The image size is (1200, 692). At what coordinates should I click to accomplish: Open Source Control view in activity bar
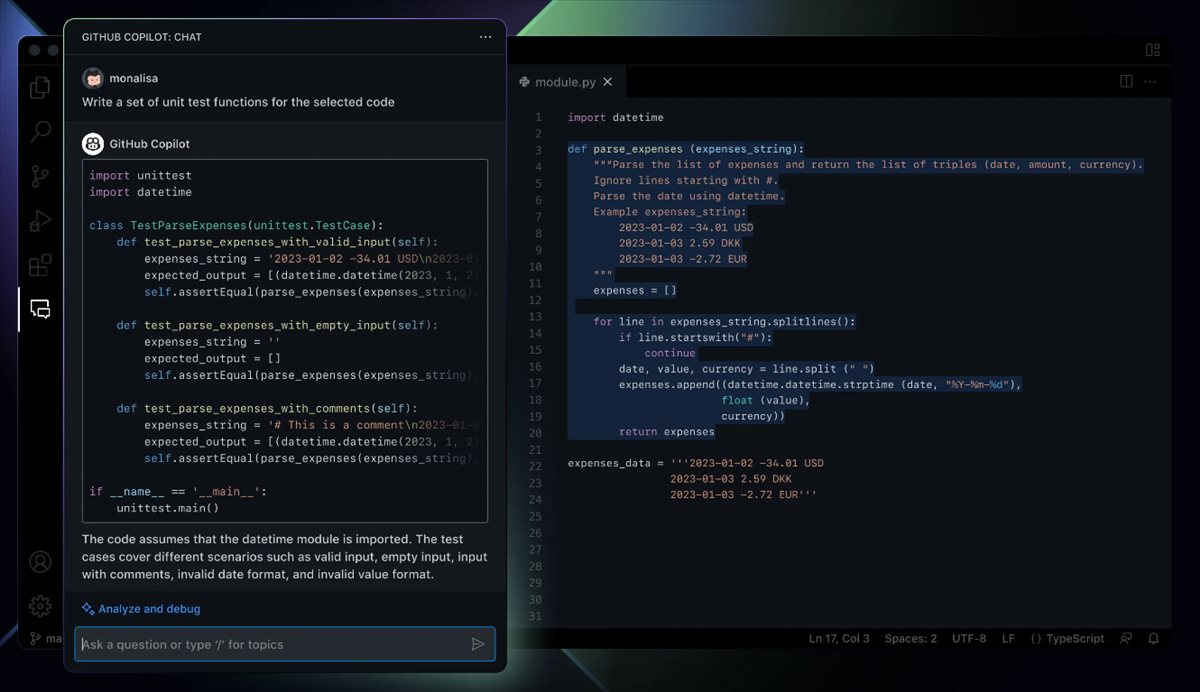40,177
